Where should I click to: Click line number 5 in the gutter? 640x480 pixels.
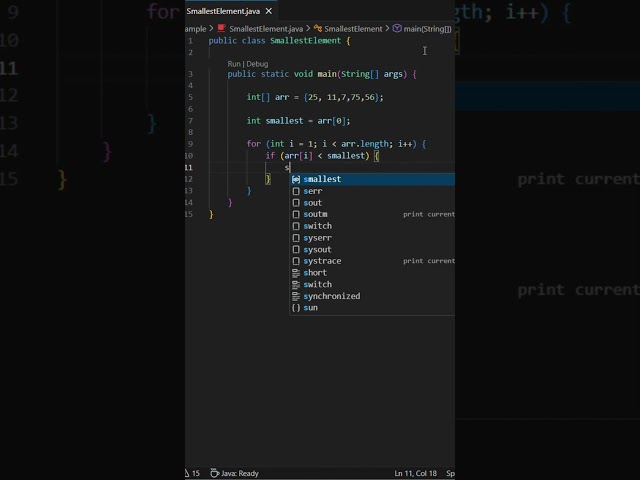[190, 97]
